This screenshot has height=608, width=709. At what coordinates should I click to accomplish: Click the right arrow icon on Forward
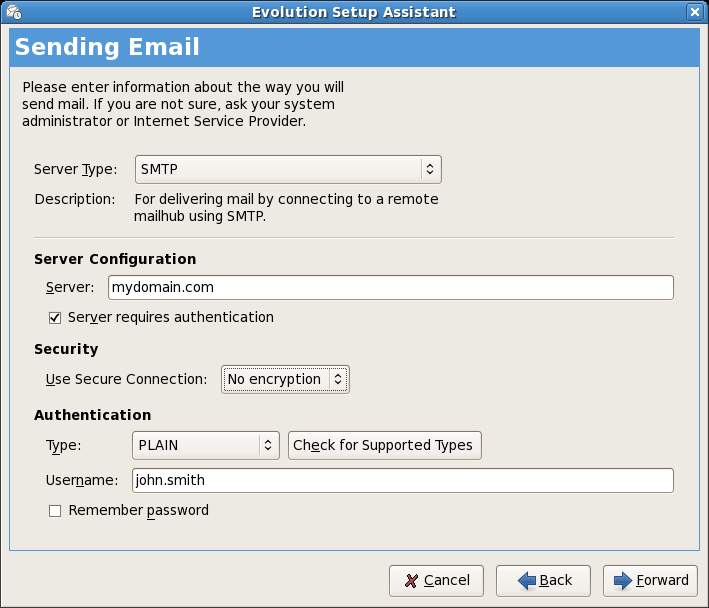pos(622,580)
